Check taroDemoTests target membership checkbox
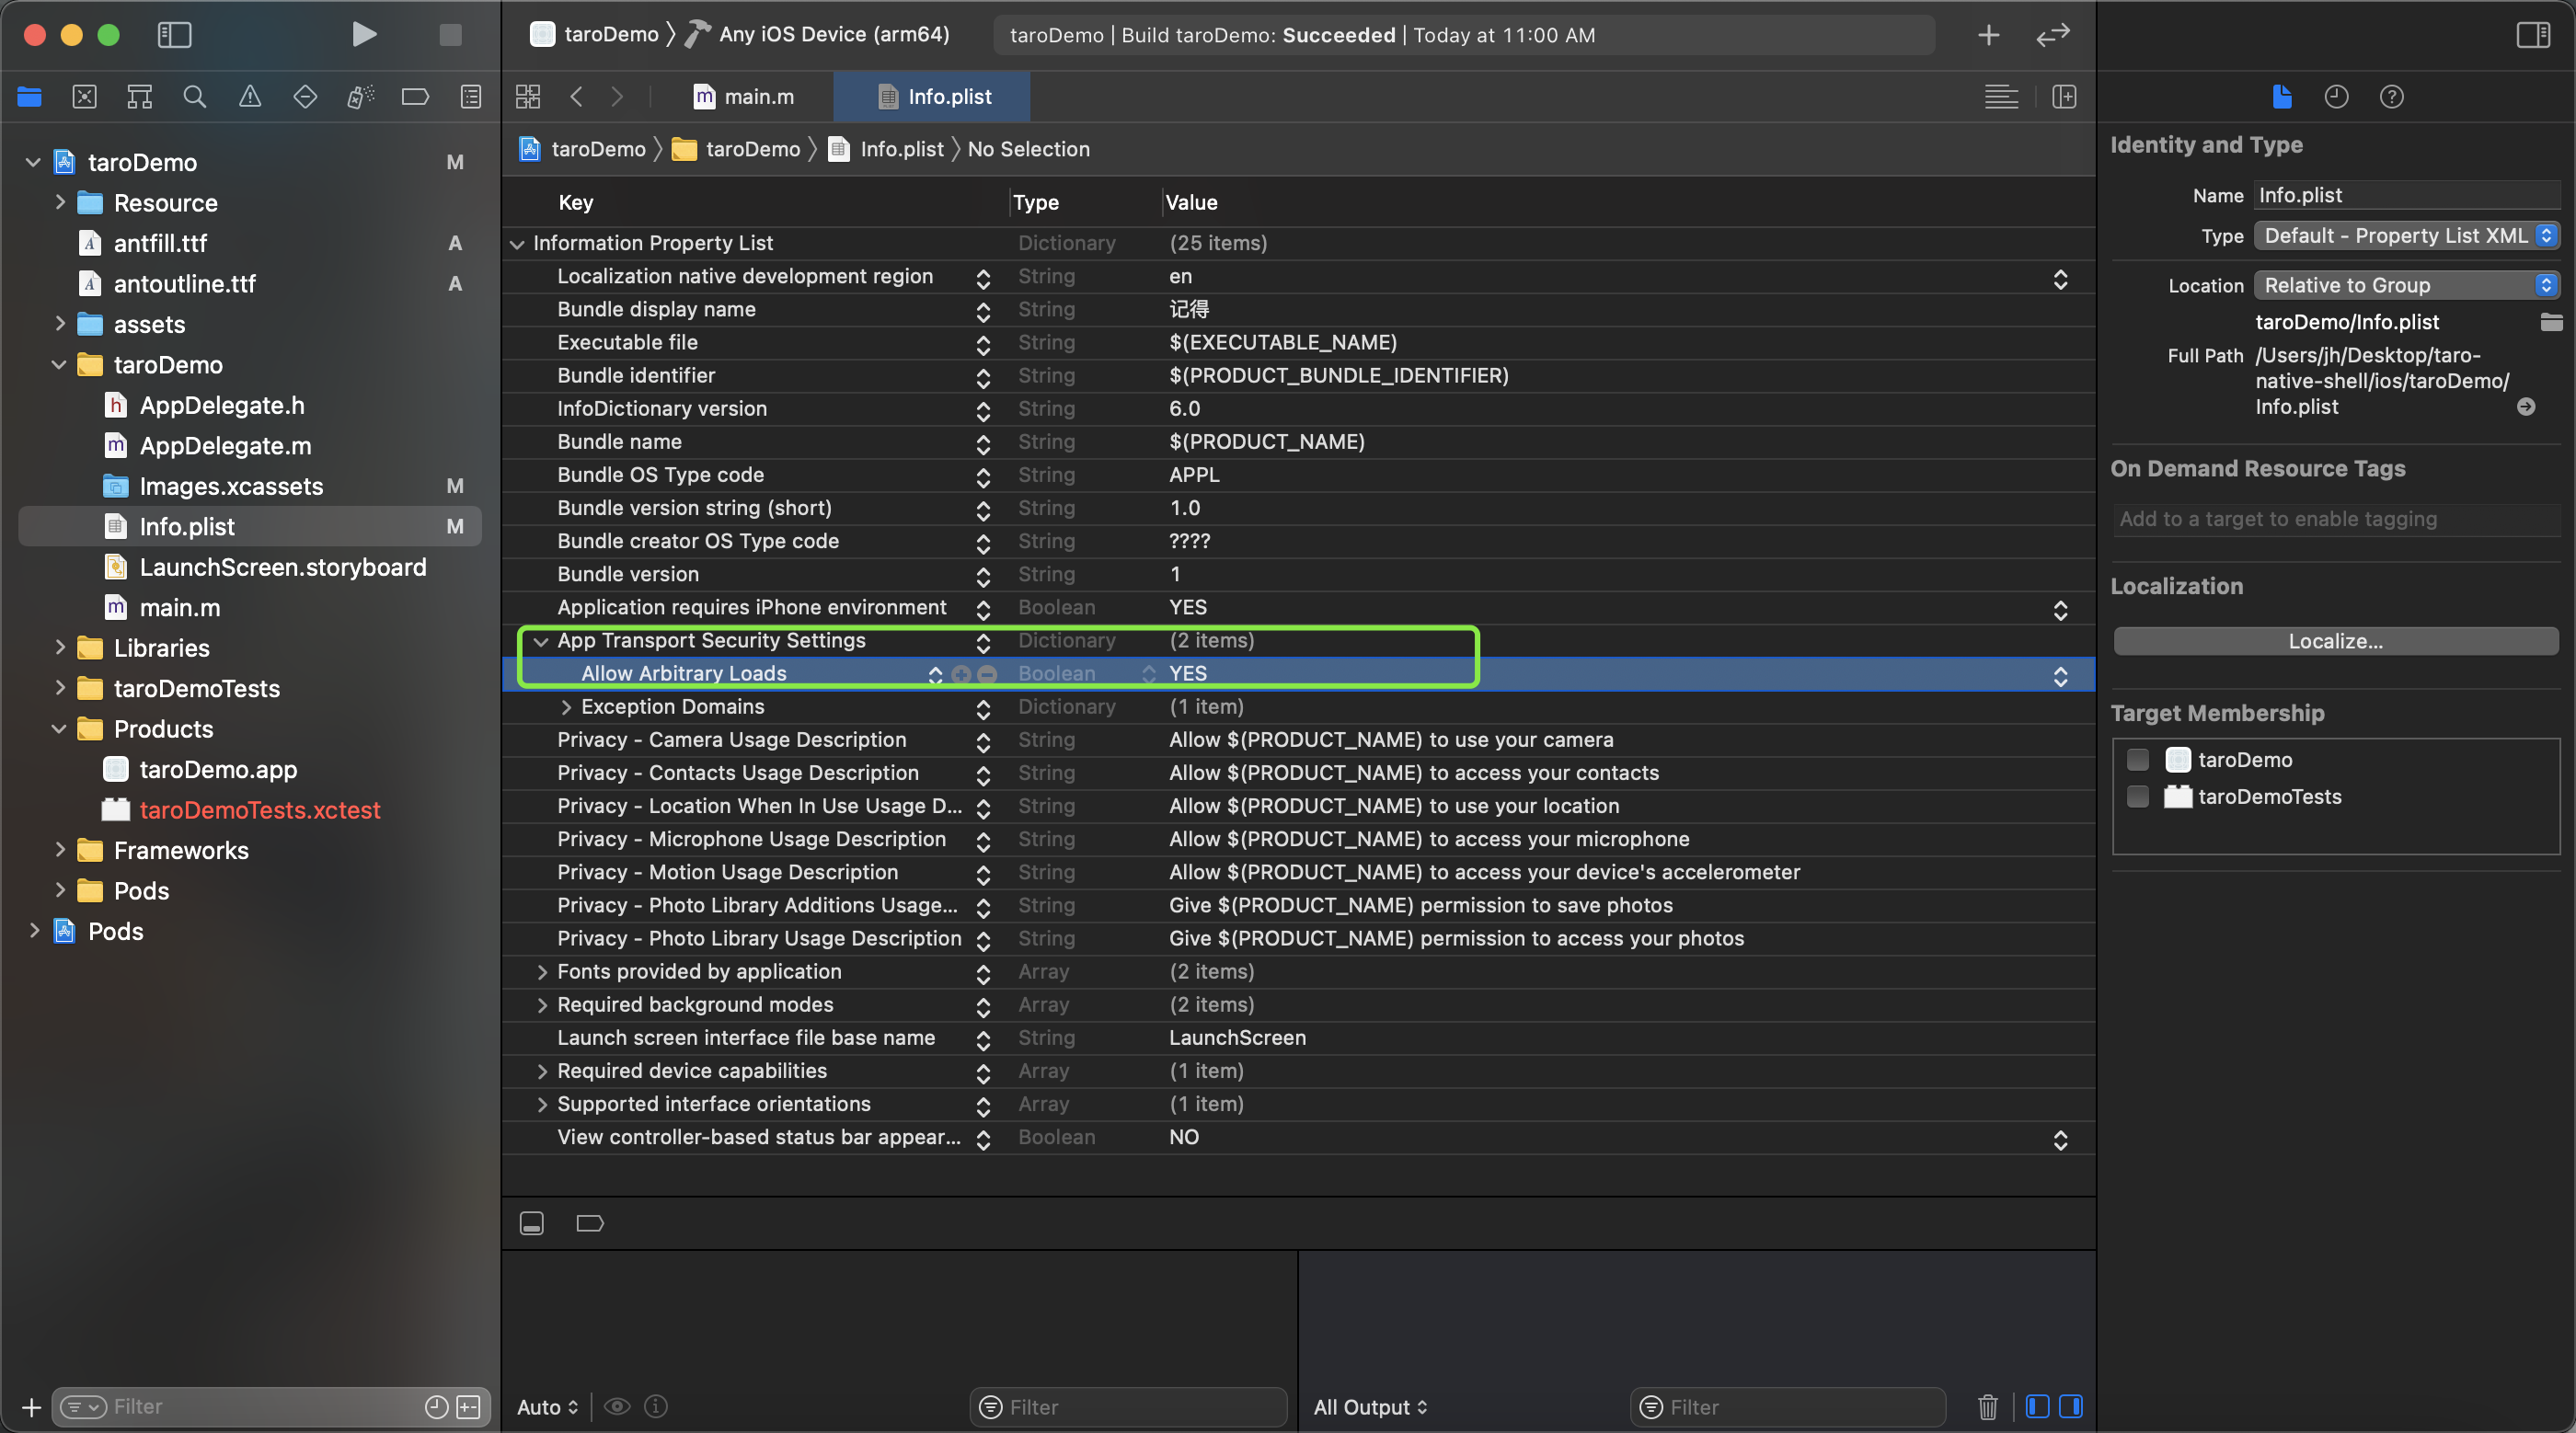Image resolution: width=2576 pixels, height=1433 pixels. [2138, 797]
